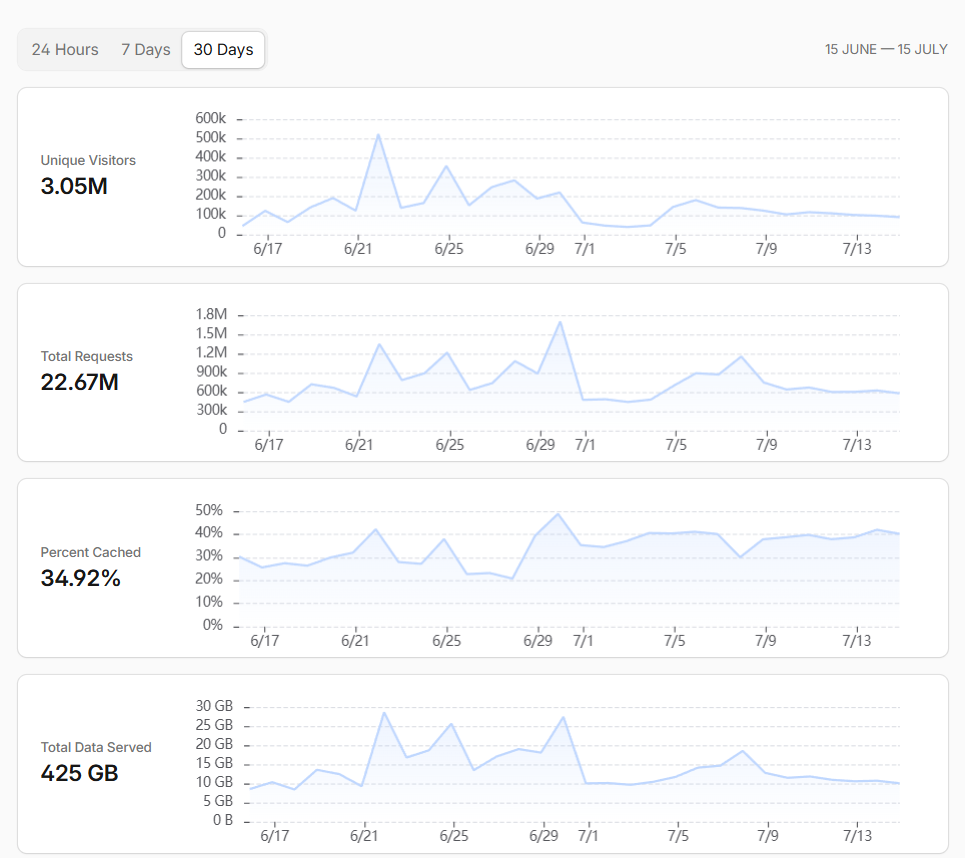
Task: Click the Total Requests peak near 6/29
Action: 559,322
